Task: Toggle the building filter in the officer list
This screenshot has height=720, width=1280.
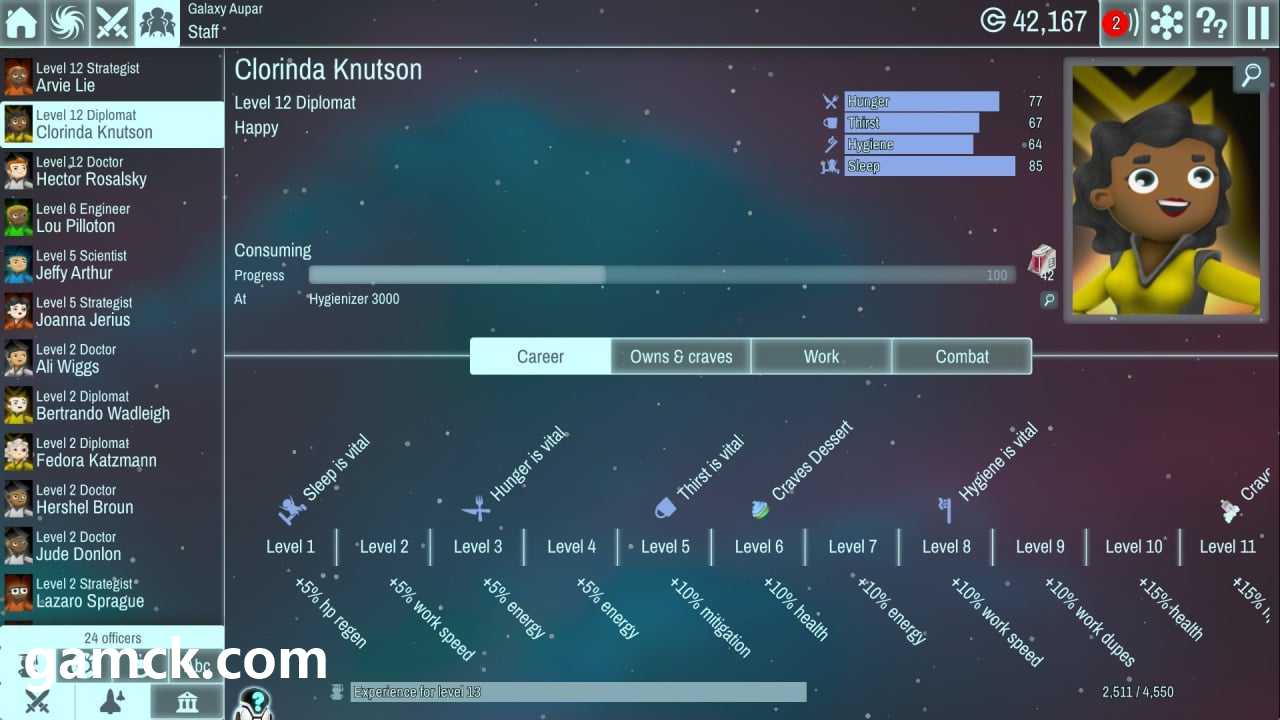Action: [187, 701]
